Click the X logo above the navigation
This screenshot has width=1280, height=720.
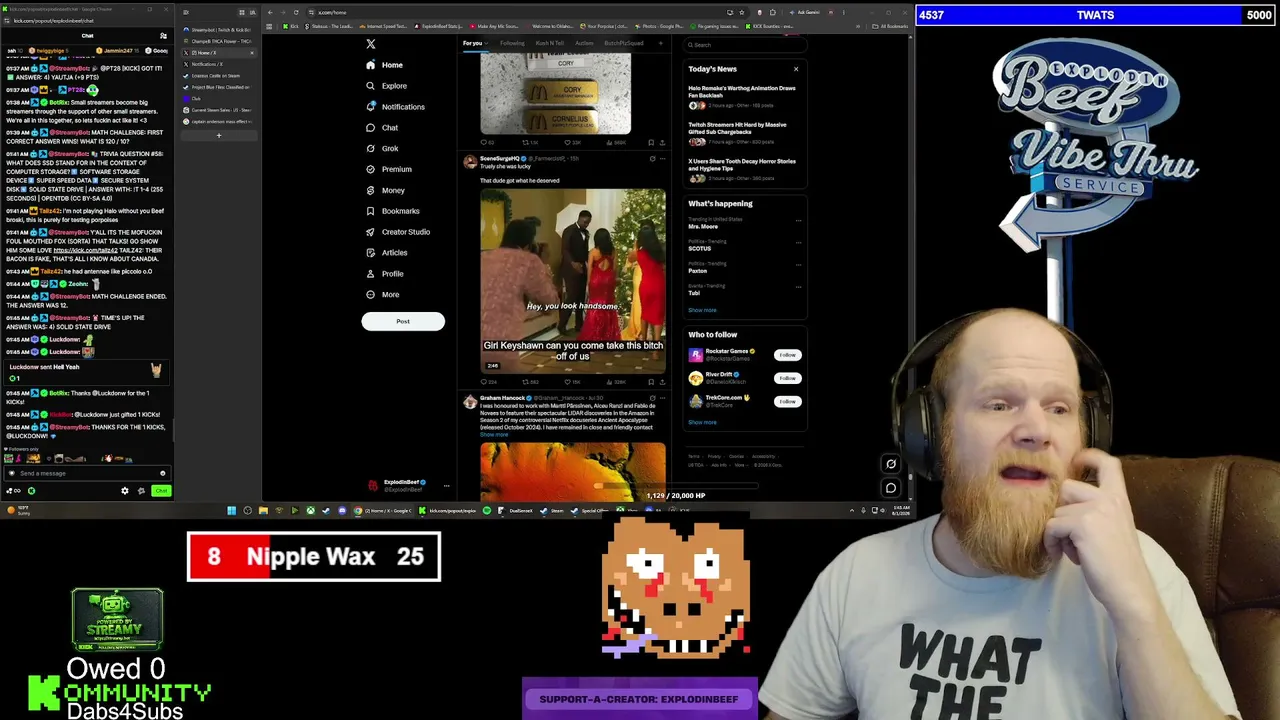(370, 44)
